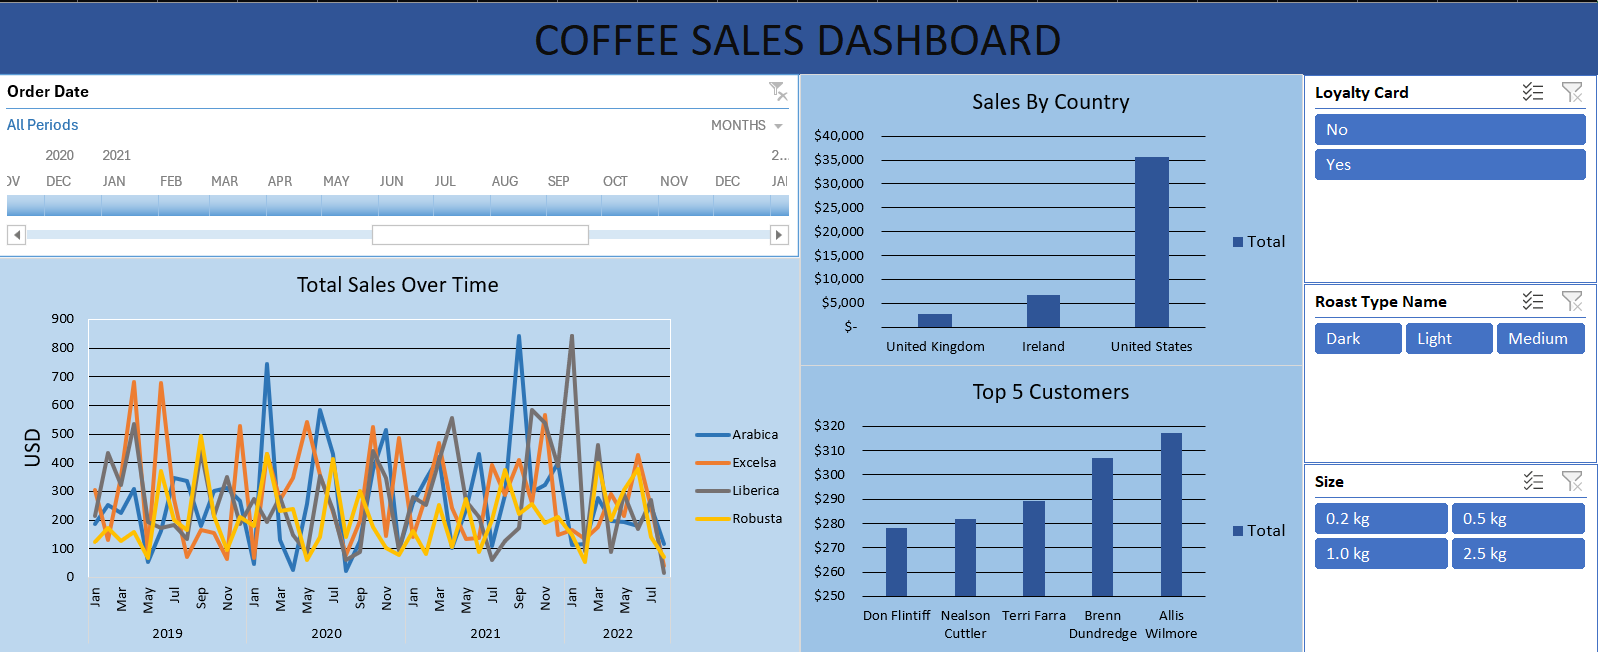Filter by 2.5 kg size
This screenshot has height=652, width=1598.
click(1517, 554)
